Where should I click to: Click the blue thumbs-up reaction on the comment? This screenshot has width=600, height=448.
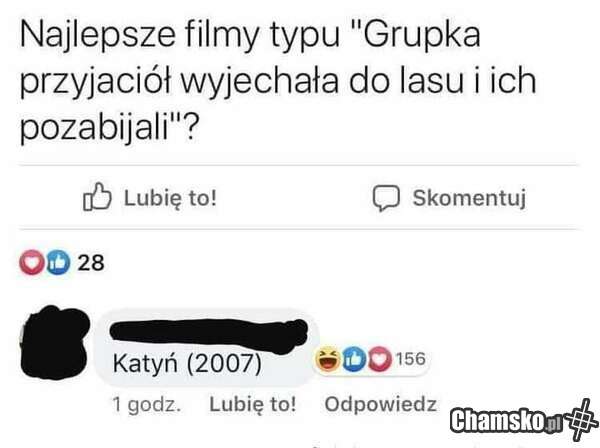click(354, 359)
